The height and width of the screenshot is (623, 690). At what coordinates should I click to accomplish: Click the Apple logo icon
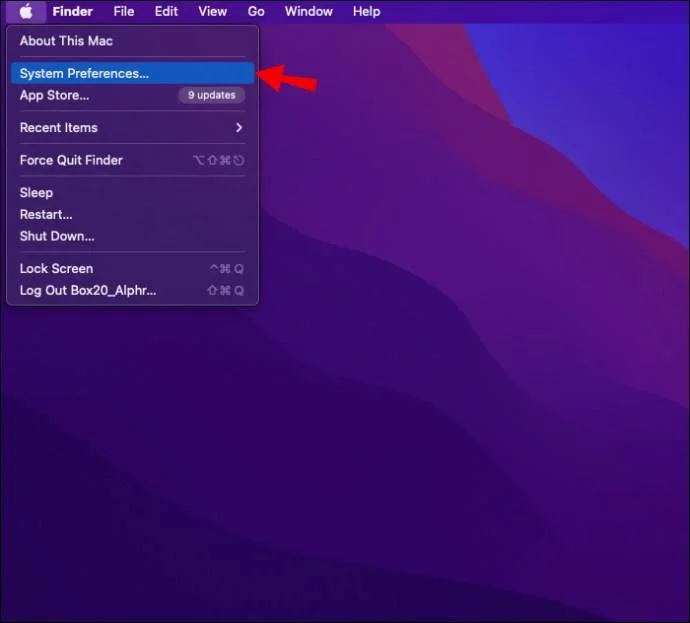26,11
